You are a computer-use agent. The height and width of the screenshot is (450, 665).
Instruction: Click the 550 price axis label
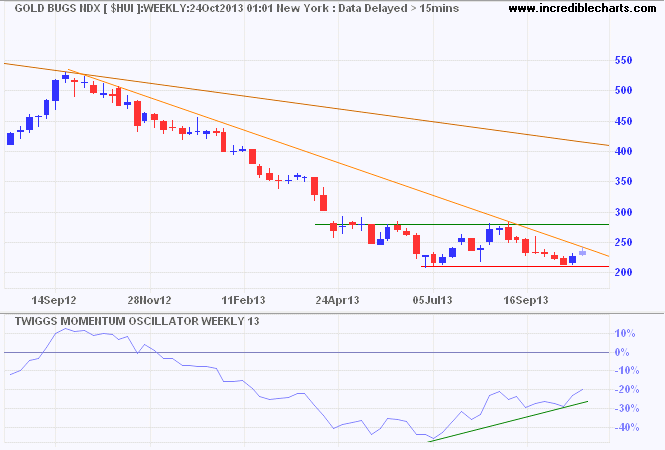click(623, 60)
